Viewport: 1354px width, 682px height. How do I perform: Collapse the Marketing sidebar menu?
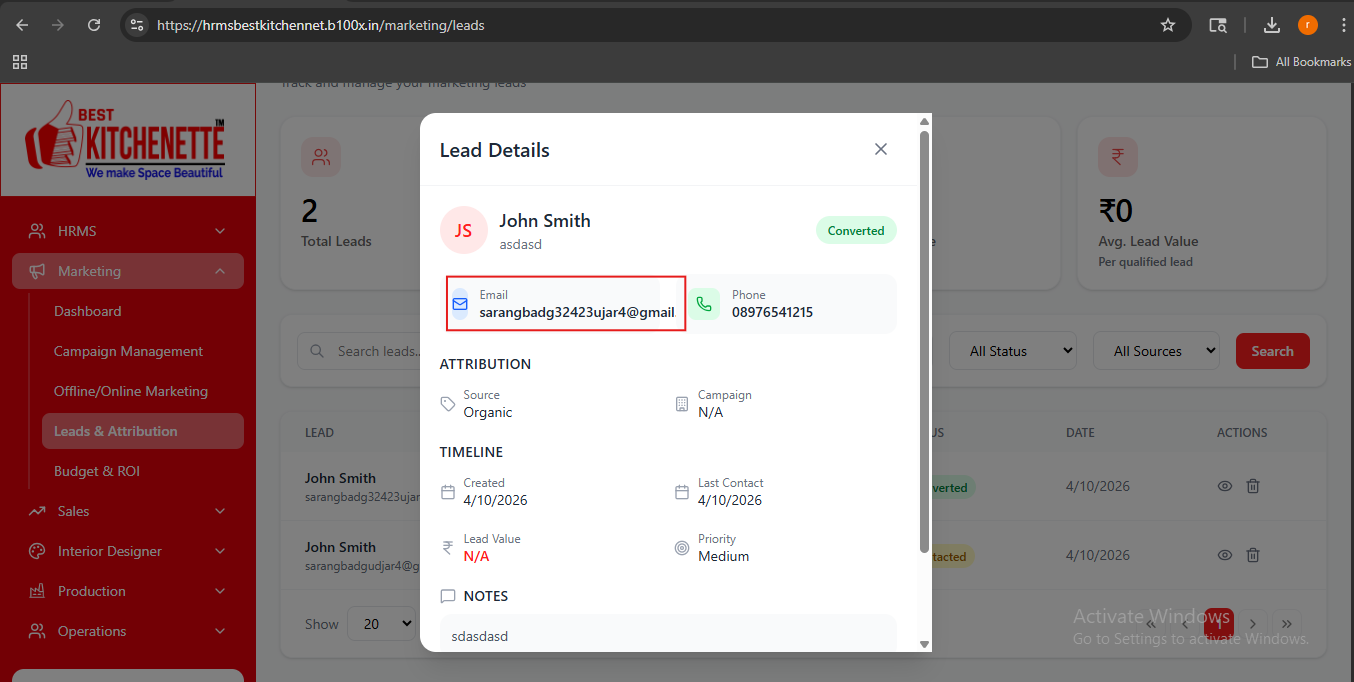click(128, 271)
